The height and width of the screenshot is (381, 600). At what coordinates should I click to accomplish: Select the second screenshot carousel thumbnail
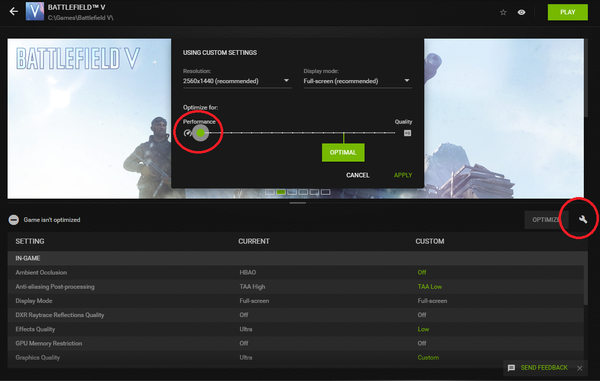pos(281,192)
